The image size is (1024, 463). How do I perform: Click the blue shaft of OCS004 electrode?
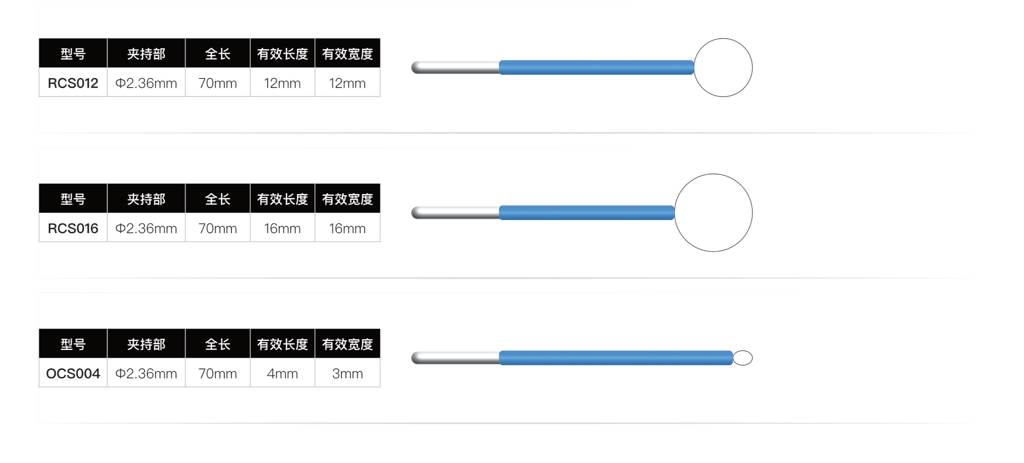click(x=616, y=358)
